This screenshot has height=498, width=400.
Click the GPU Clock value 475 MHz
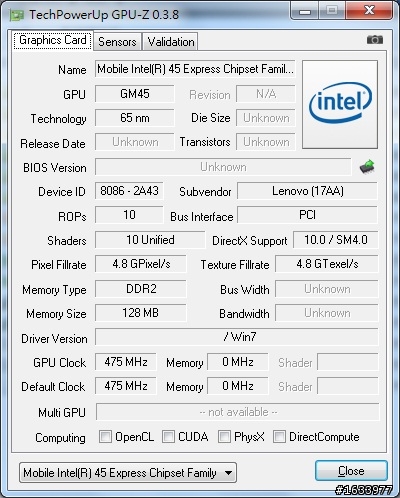click(x=126, y=362)
